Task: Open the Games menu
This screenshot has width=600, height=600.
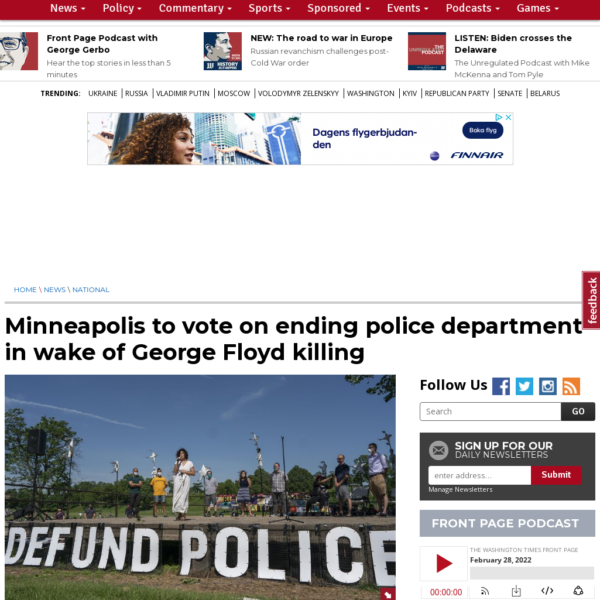Action: [x=538, y=8]
